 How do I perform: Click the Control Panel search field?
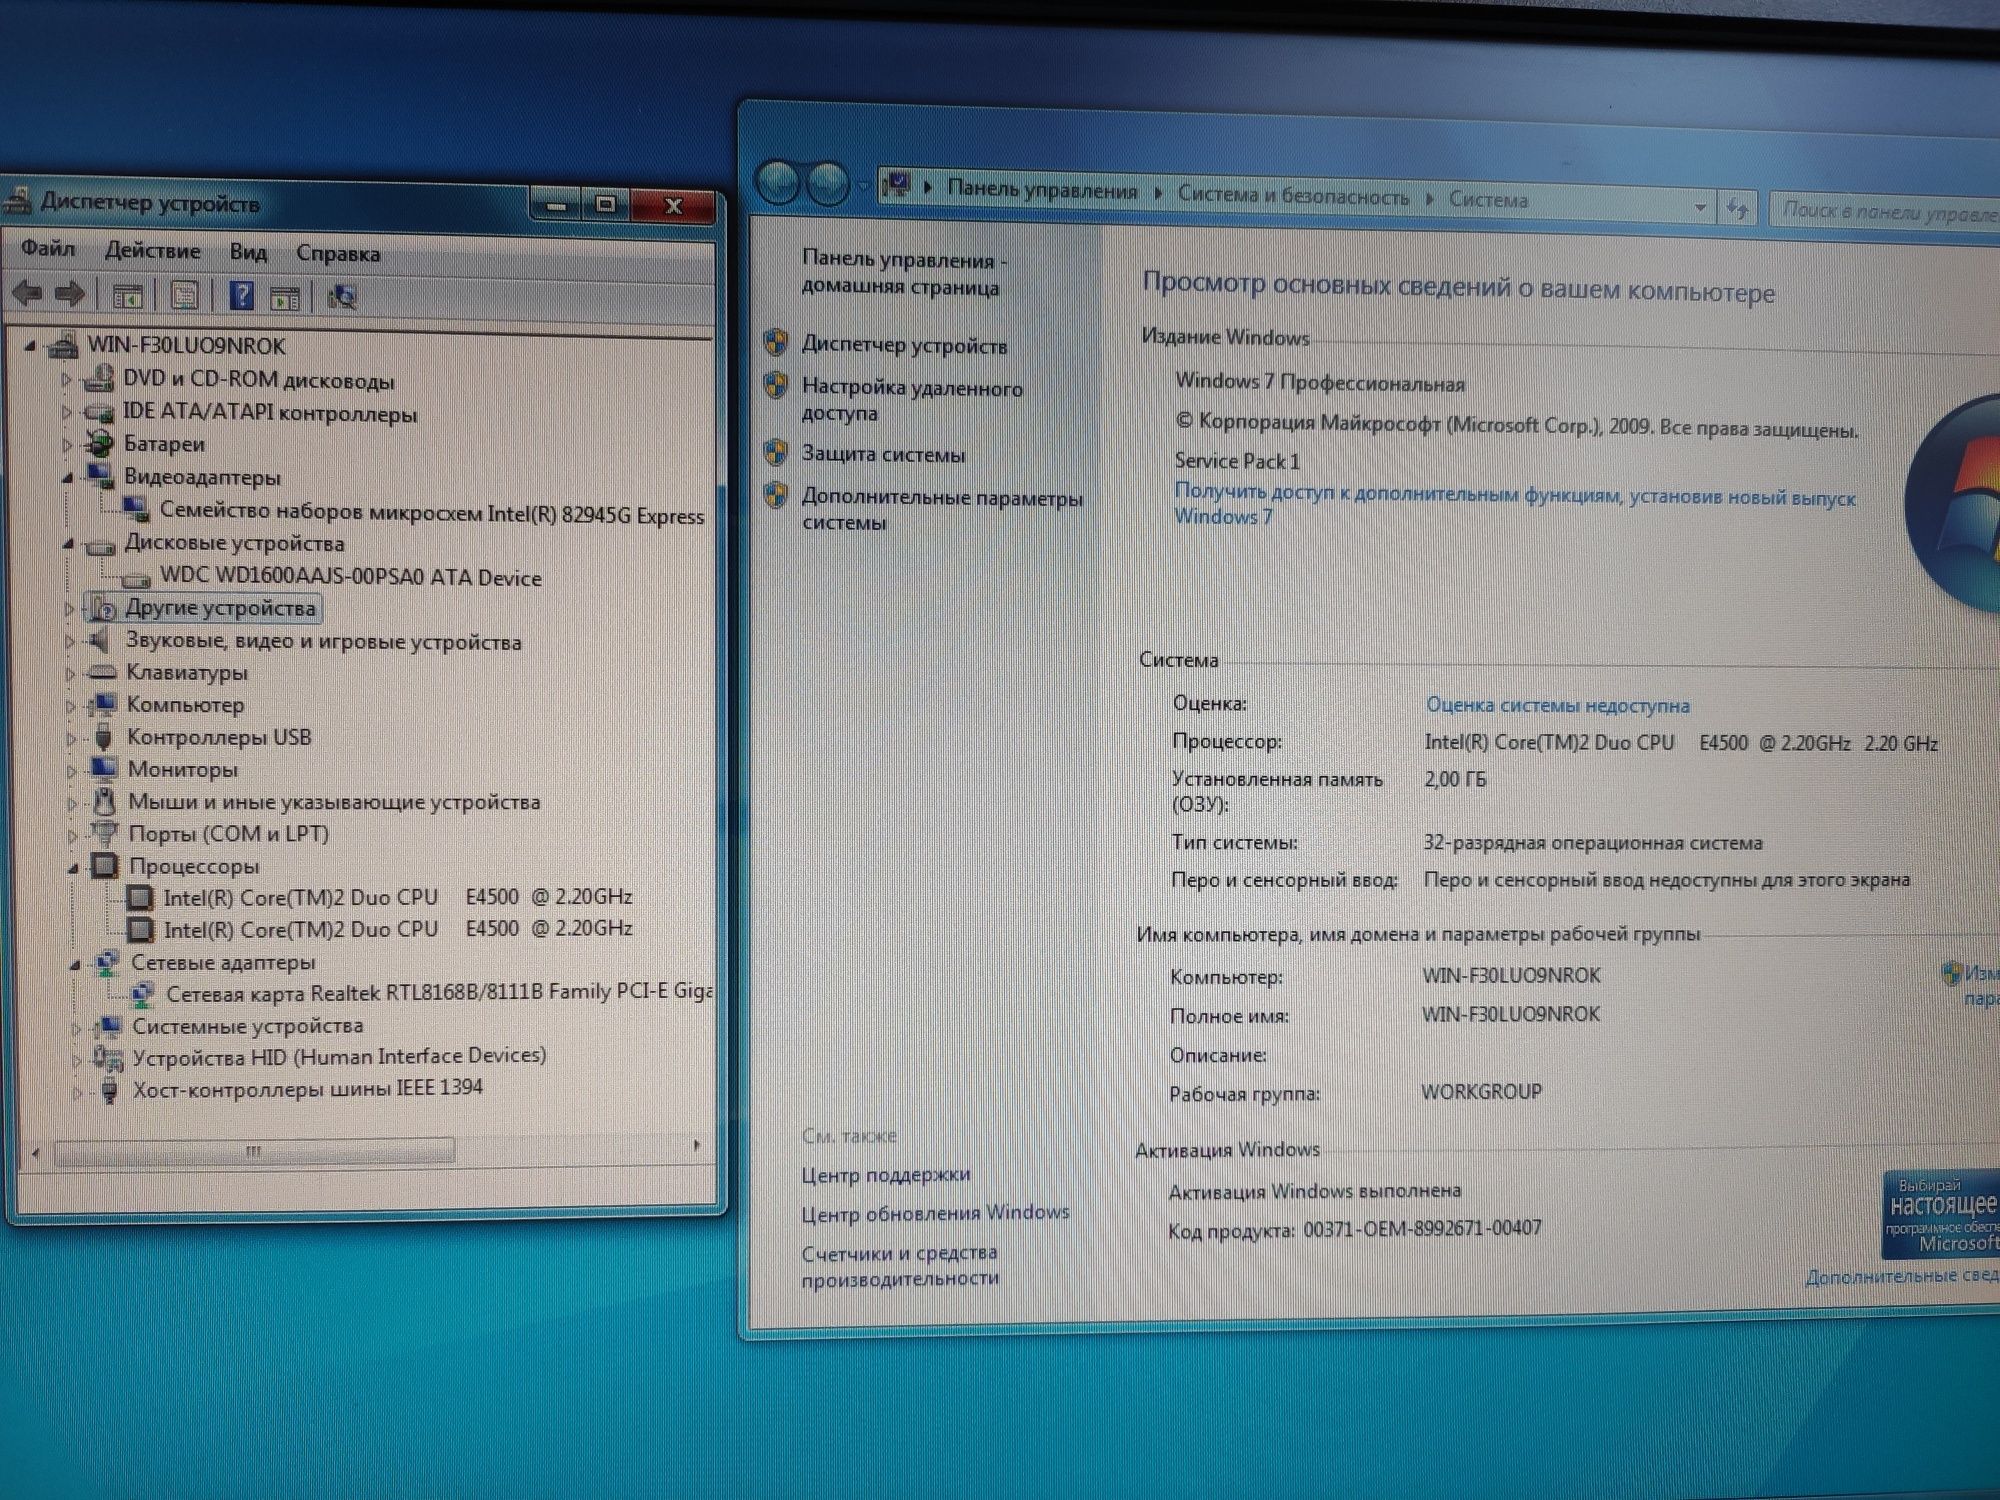click(x=1885, y=211)
